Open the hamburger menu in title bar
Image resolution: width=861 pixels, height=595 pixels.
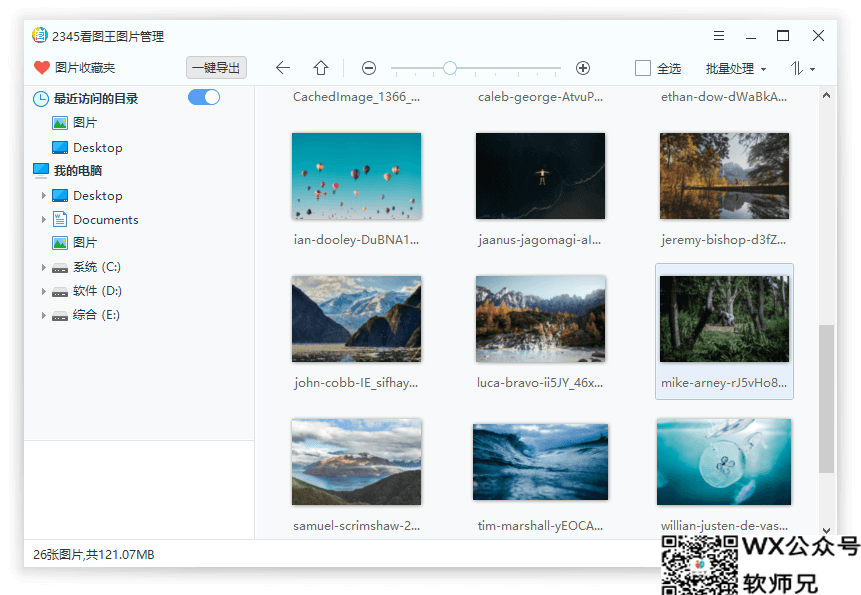(718, 35)
